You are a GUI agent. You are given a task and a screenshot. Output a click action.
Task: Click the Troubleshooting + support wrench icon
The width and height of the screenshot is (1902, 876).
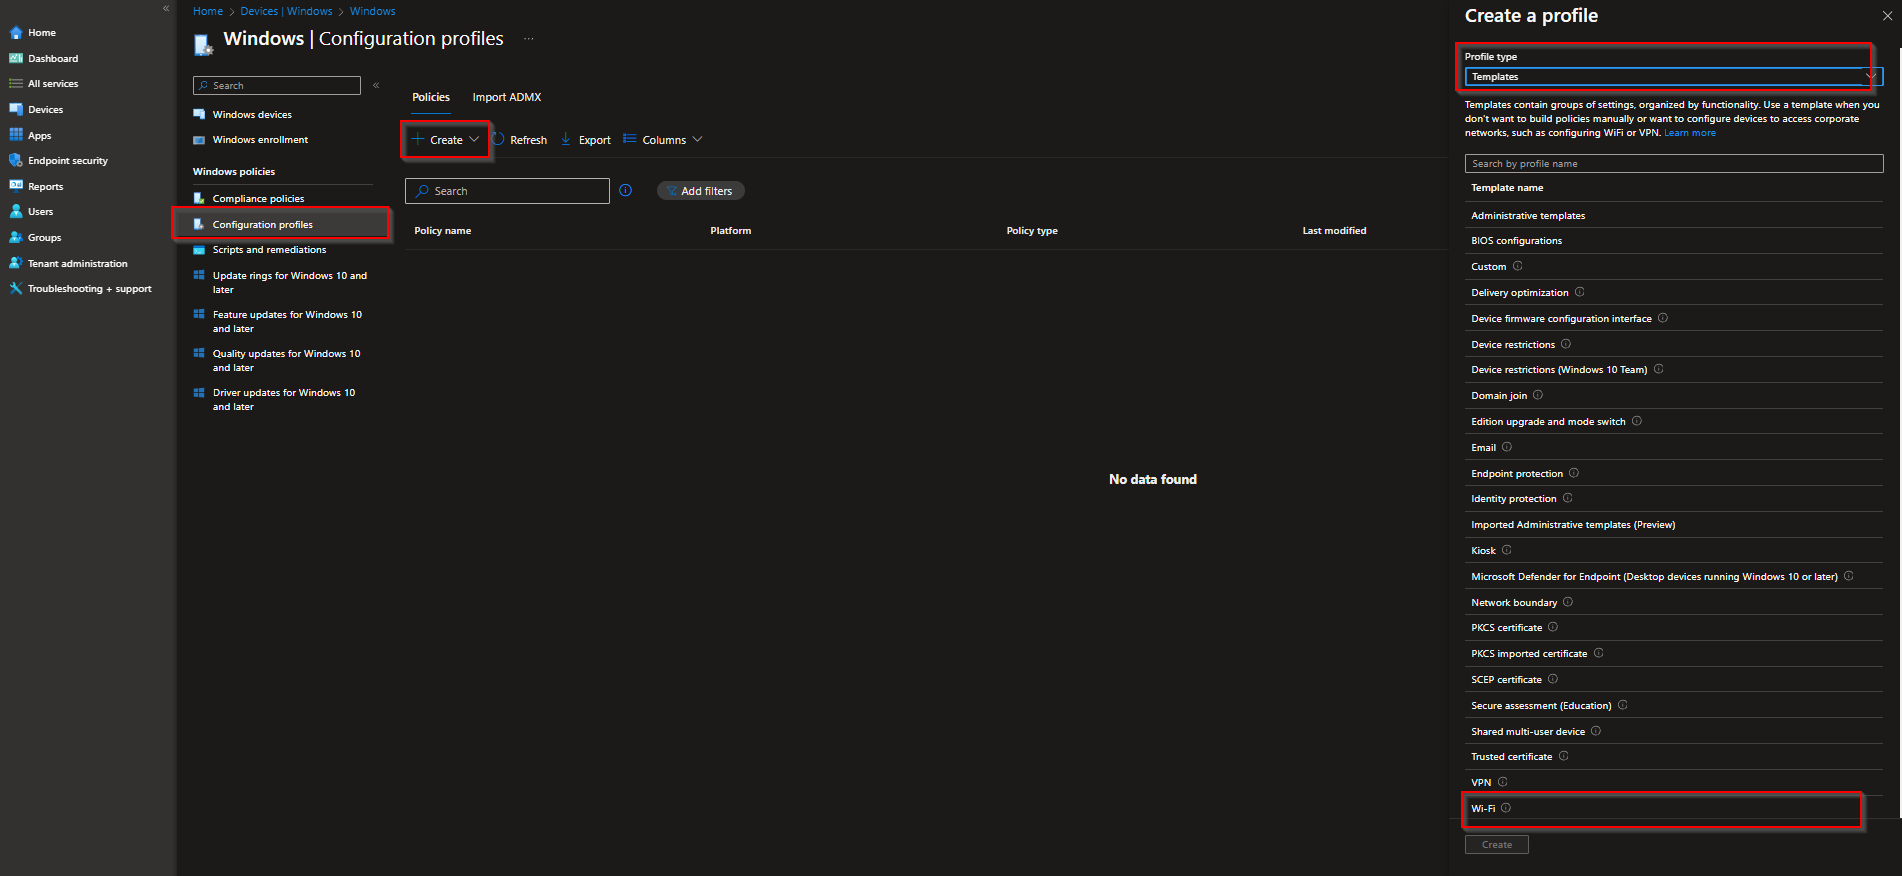(x=16, y=289)
